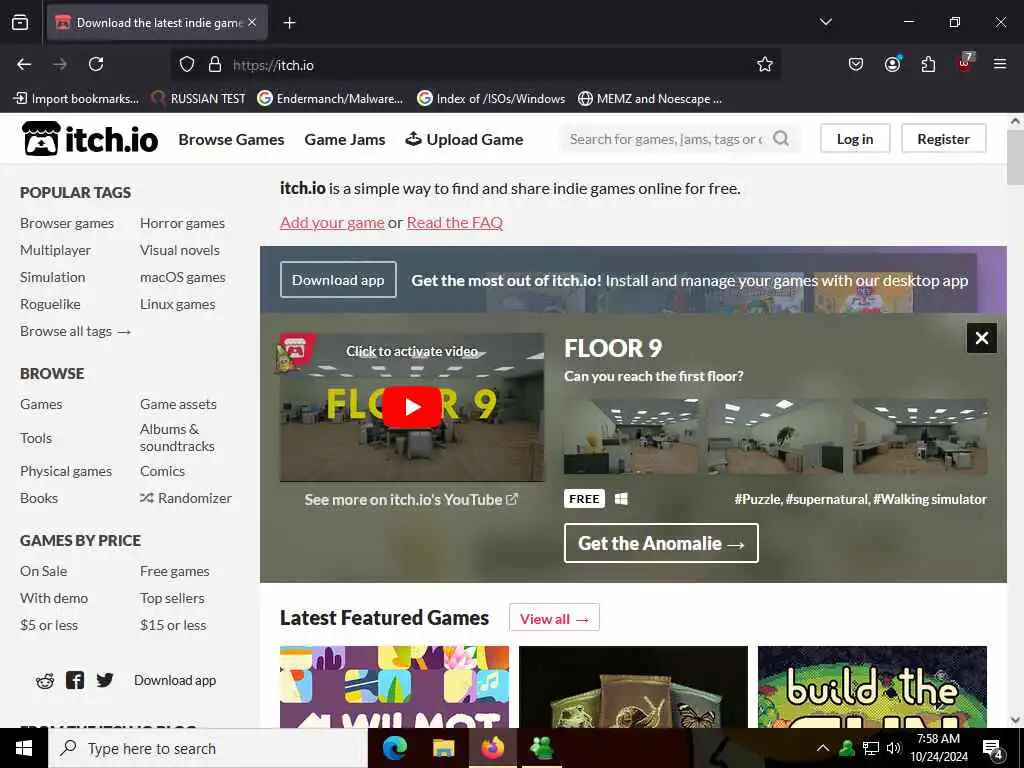This screenshot has width=1024, height=768.
Task: Open the Randomizer link
Action: (x=186, y=498)
